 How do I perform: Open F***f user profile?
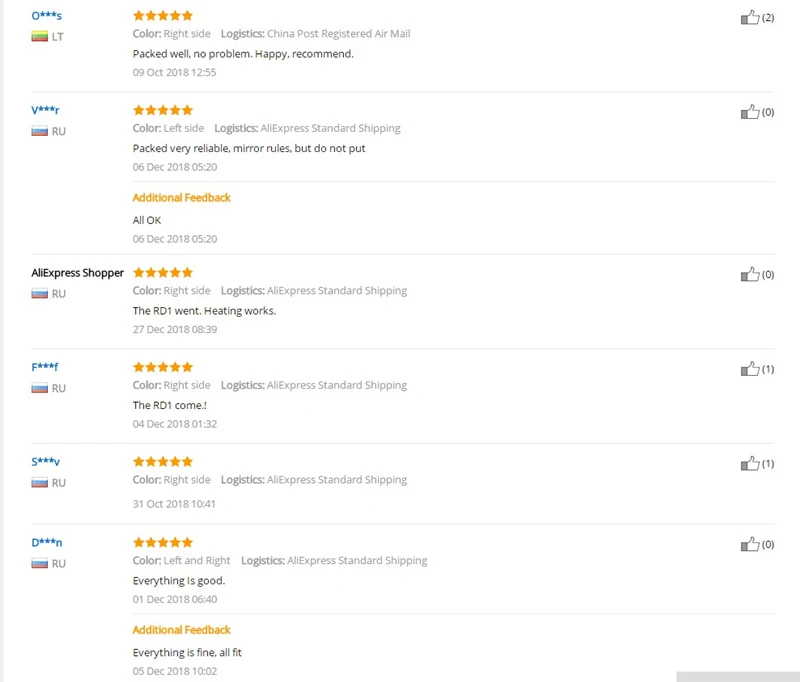click(x=44, y=367)
